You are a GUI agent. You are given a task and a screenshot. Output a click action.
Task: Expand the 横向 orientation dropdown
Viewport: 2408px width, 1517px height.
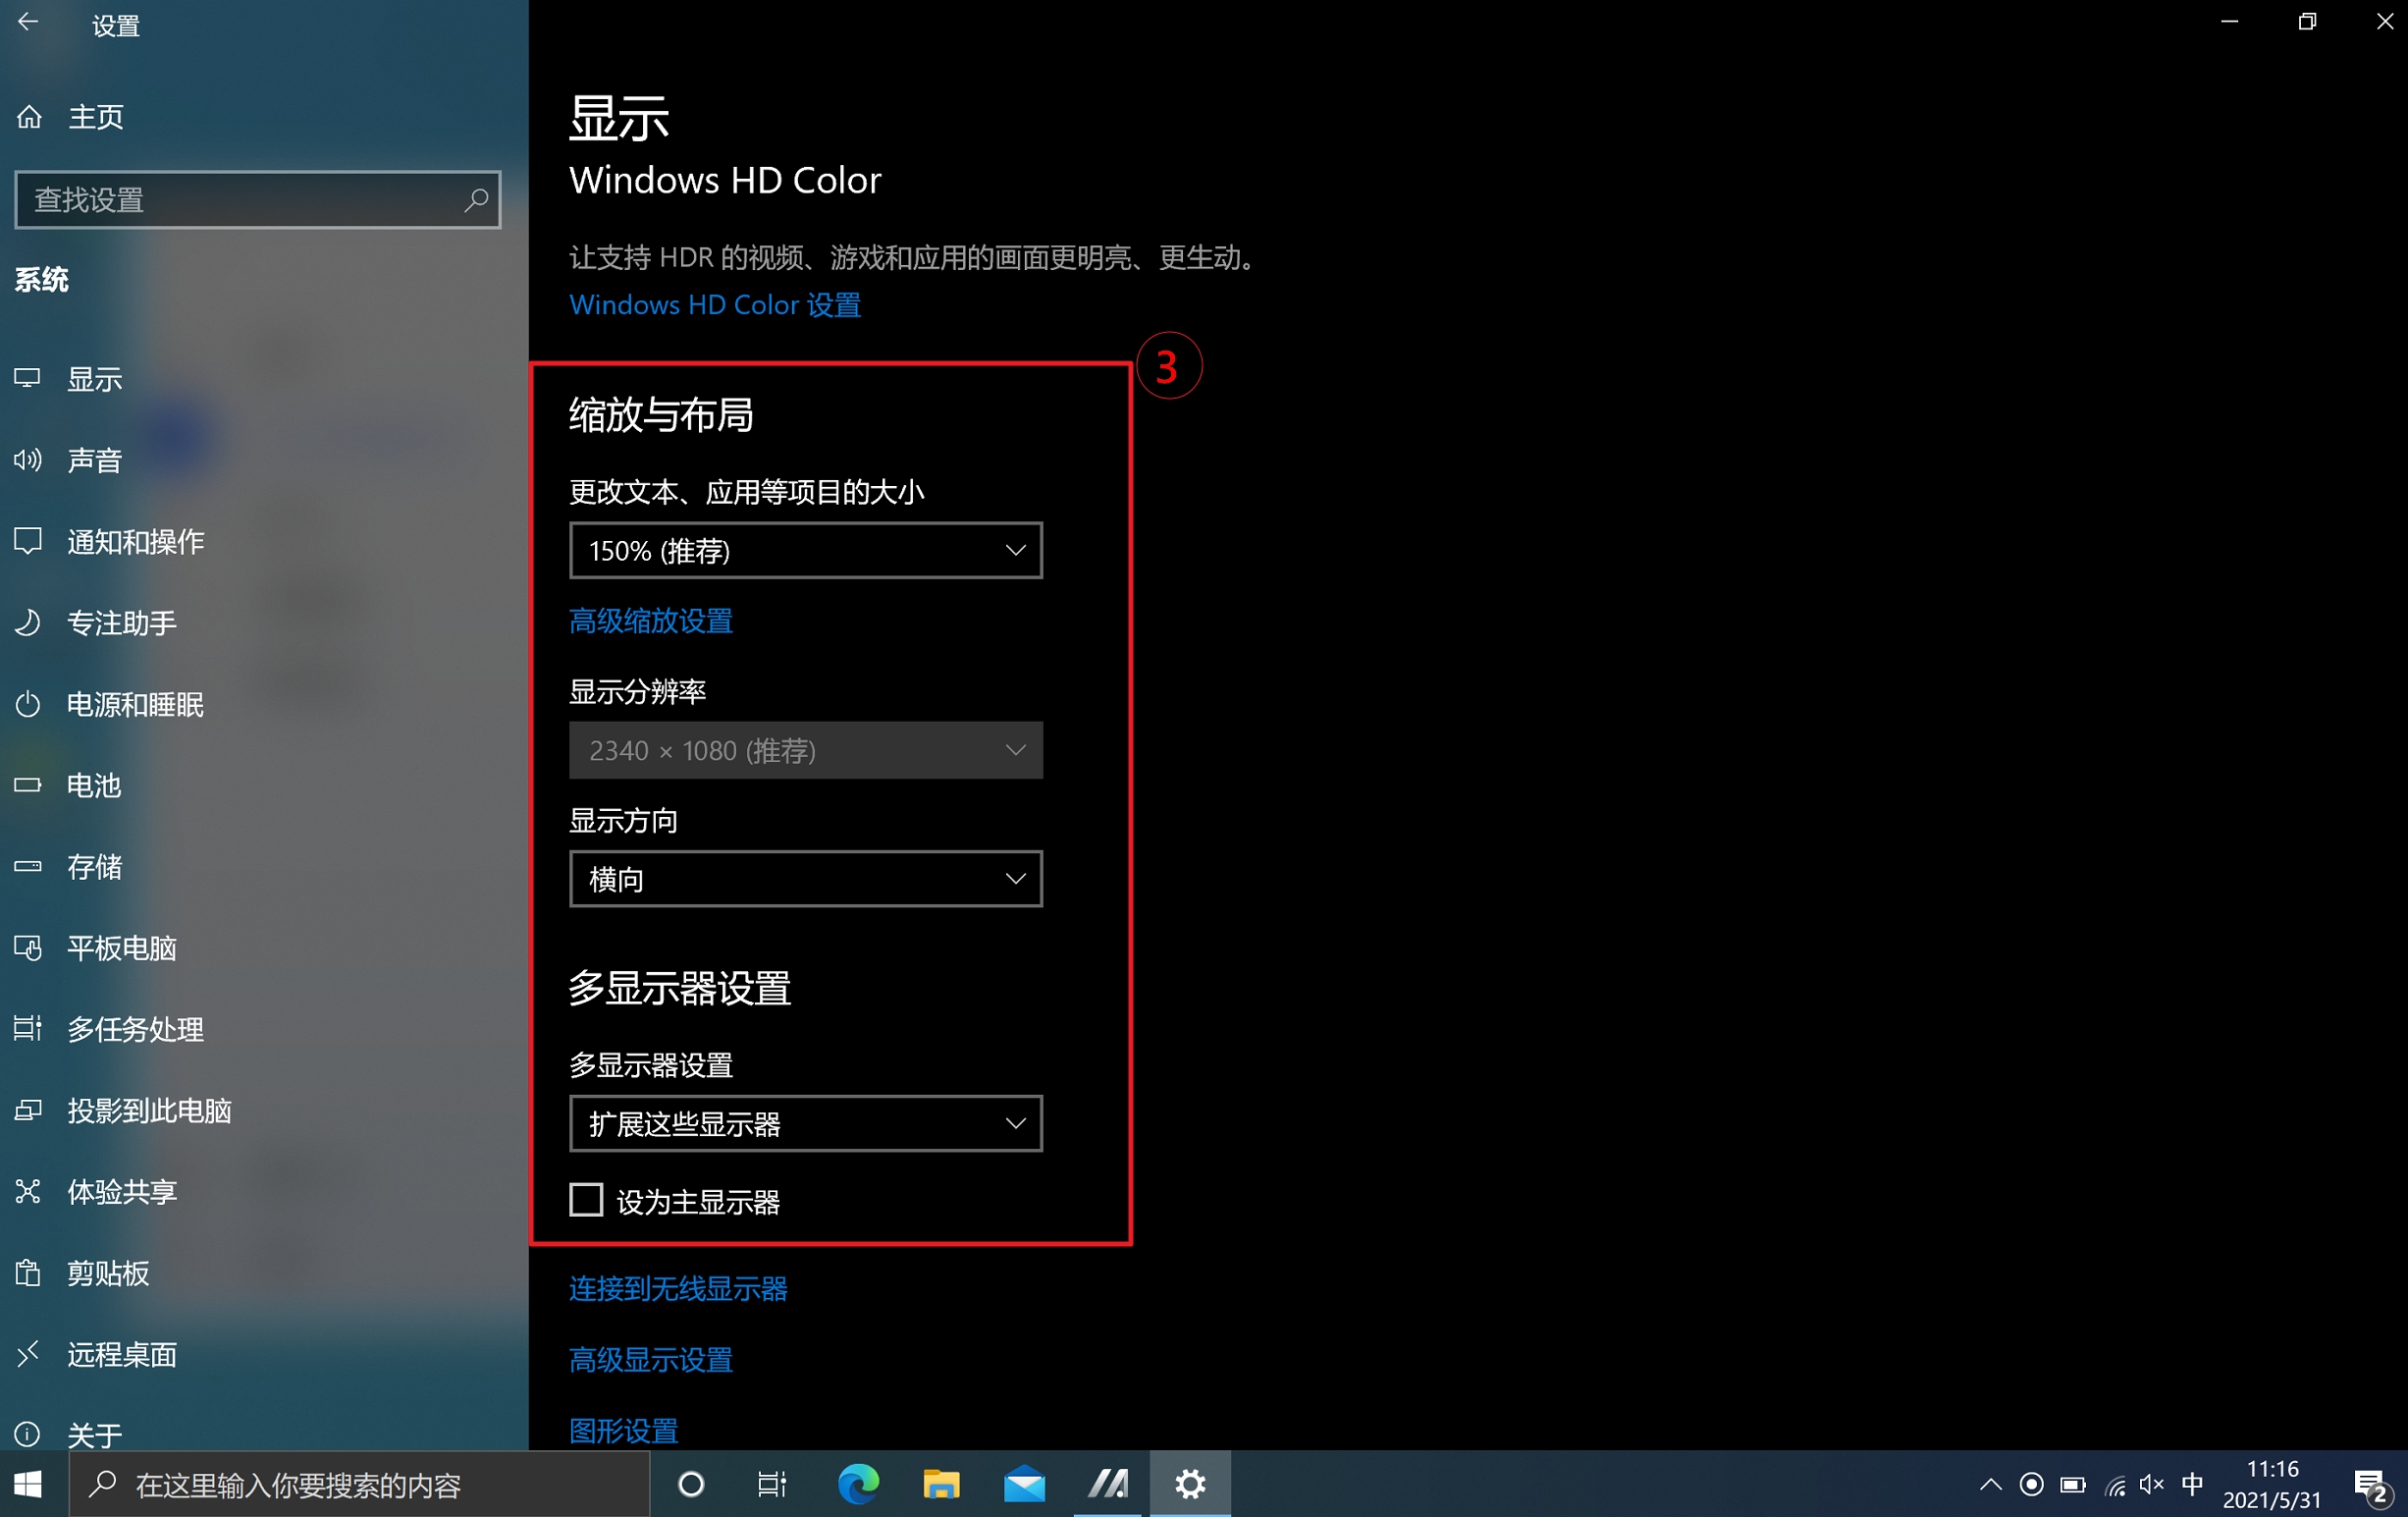[x=806, y=879]
